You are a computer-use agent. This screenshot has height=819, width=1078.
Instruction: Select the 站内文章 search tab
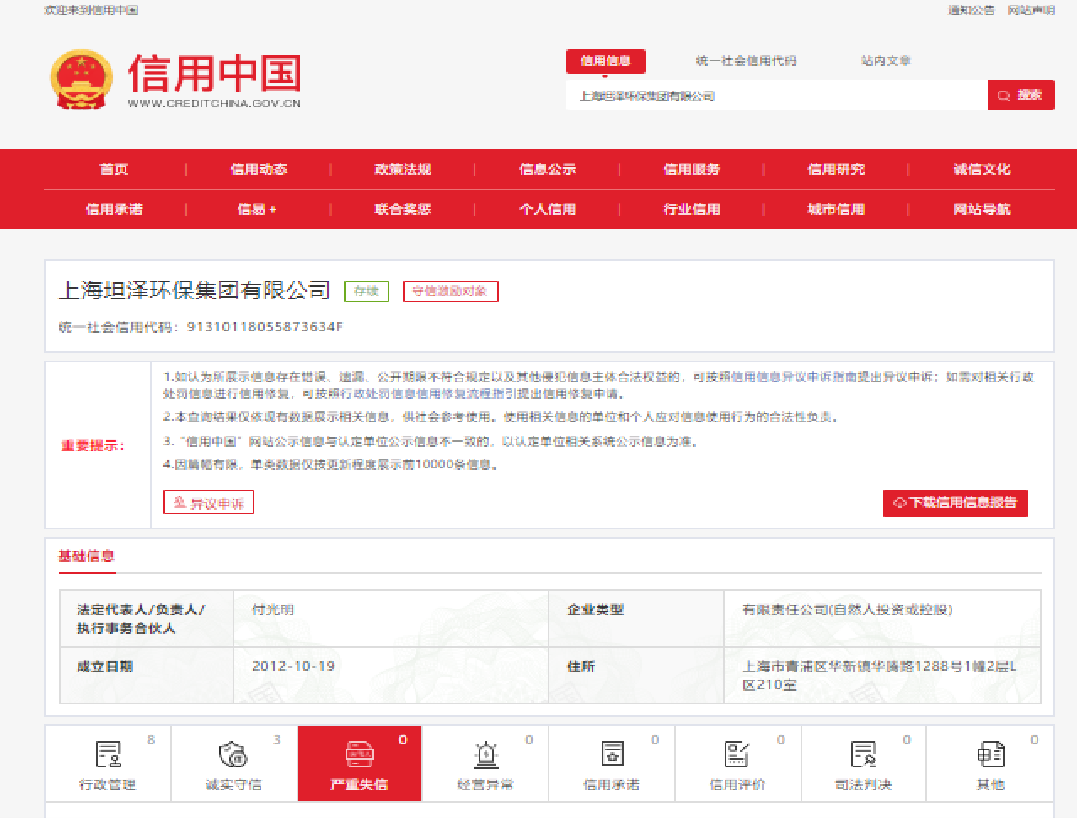click(886, 61)
